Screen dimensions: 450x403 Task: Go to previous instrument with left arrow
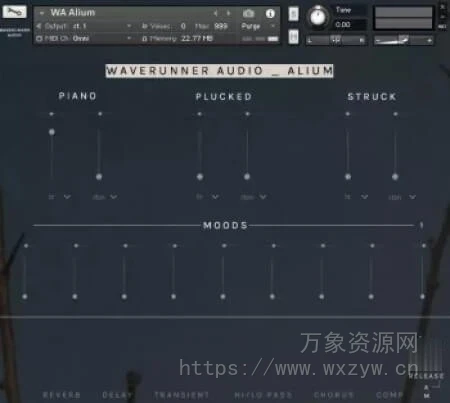[x=216, y=13]
